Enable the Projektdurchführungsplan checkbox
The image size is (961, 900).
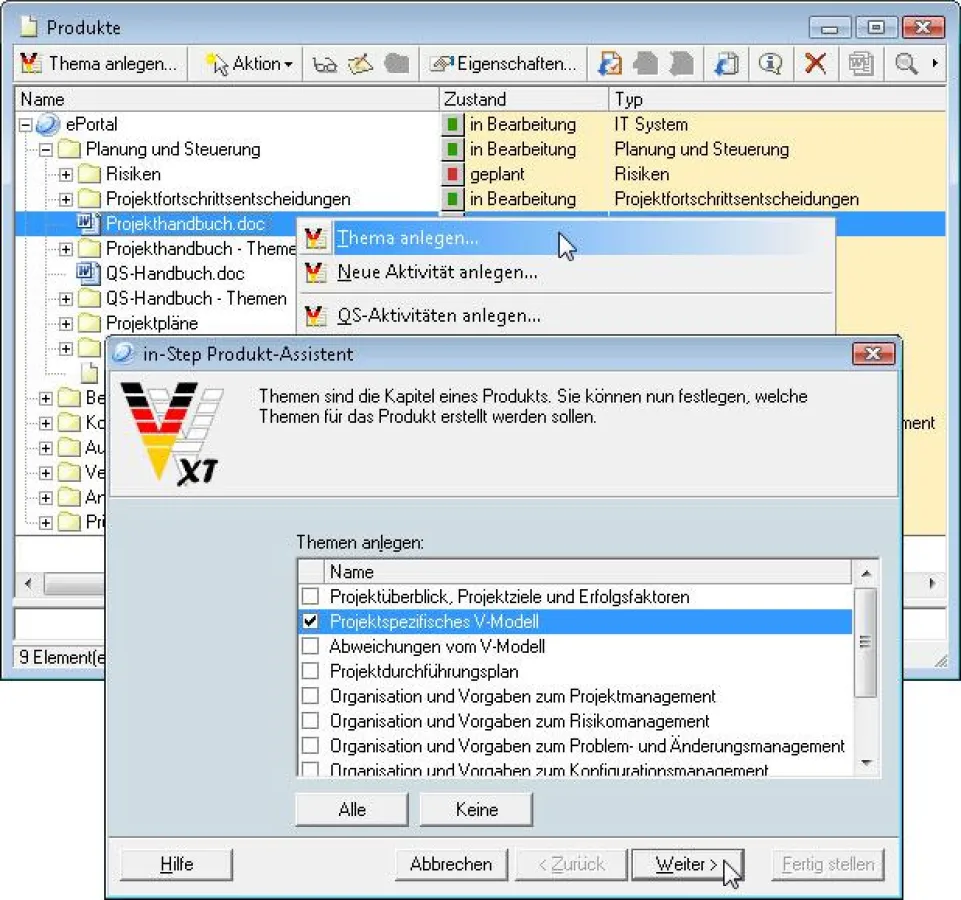coord(311,672)
